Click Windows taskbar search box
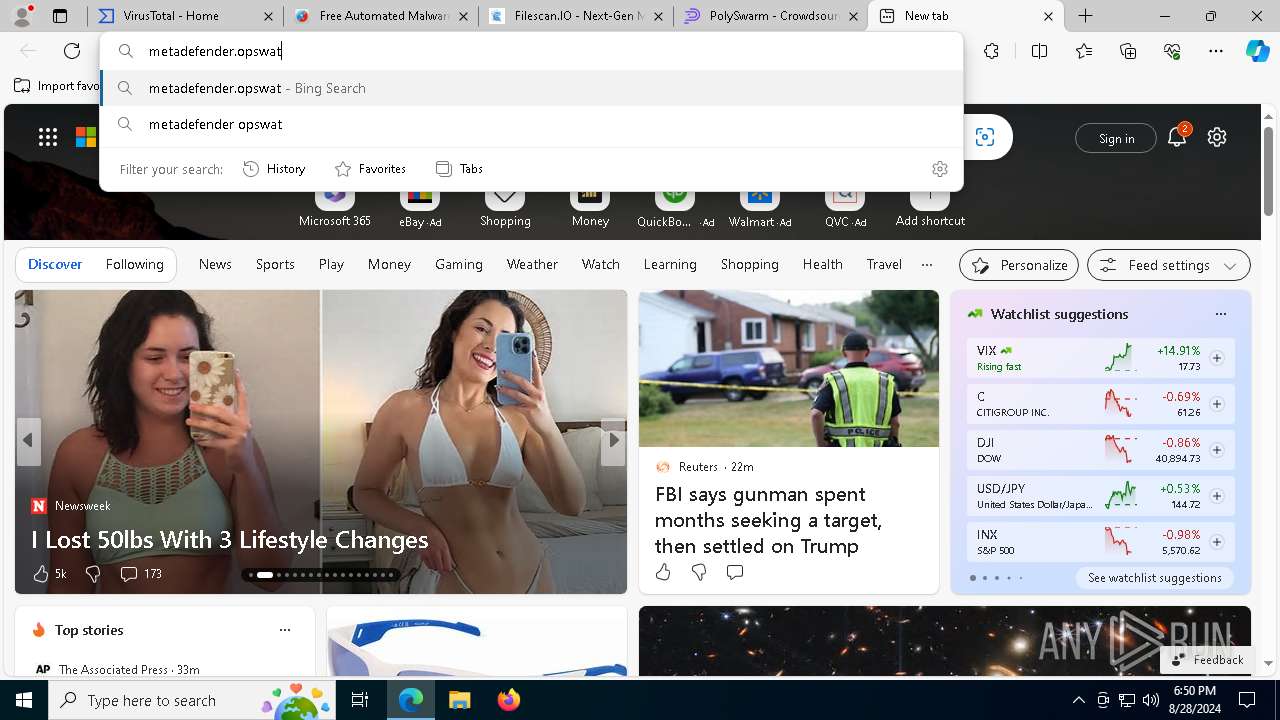 192,700
